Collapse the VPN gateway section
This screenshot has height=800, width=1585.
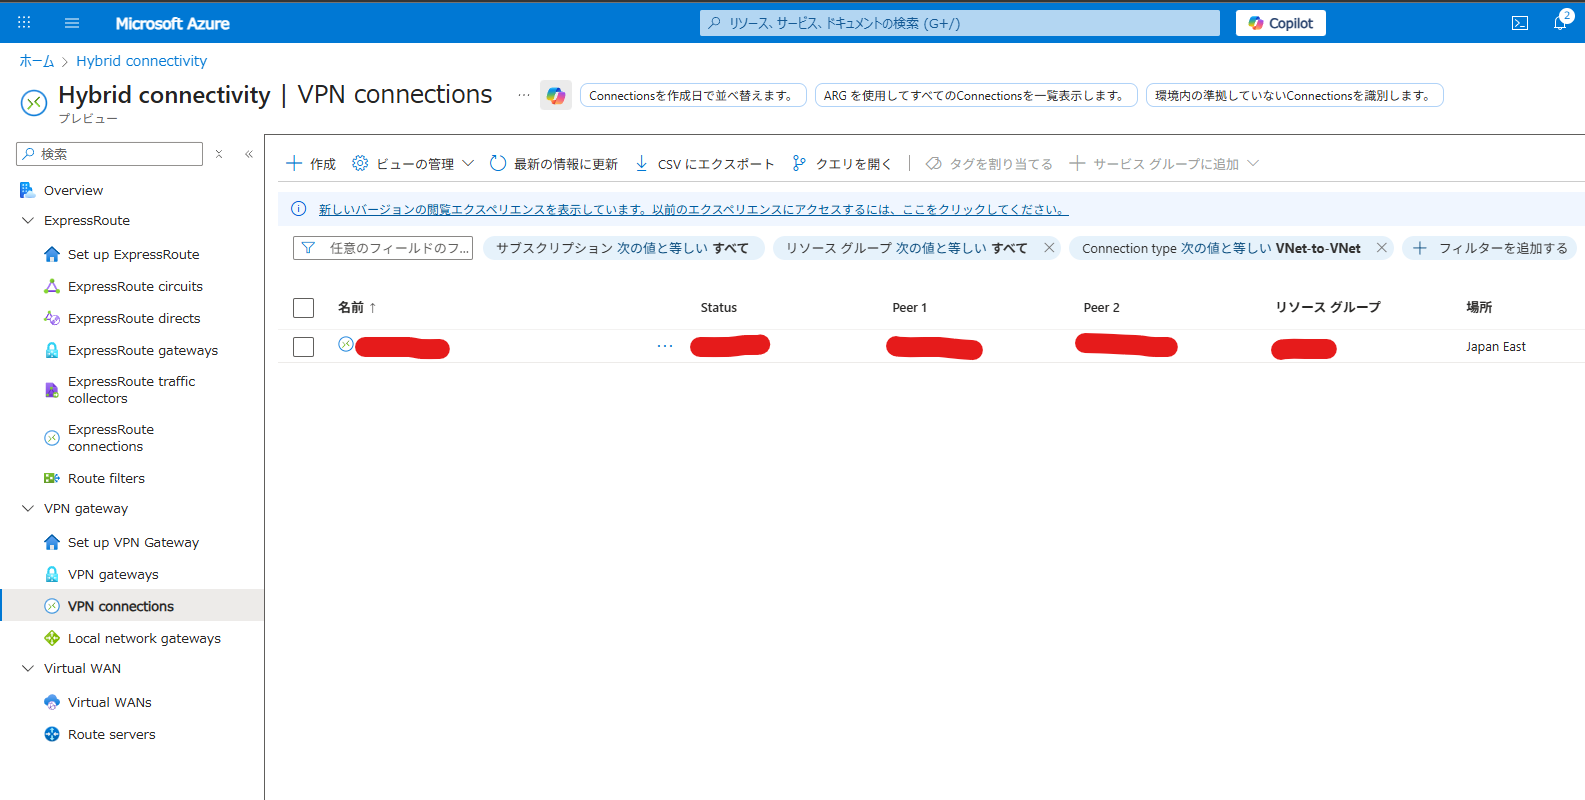pyautogui.click(x=28, y=508)
